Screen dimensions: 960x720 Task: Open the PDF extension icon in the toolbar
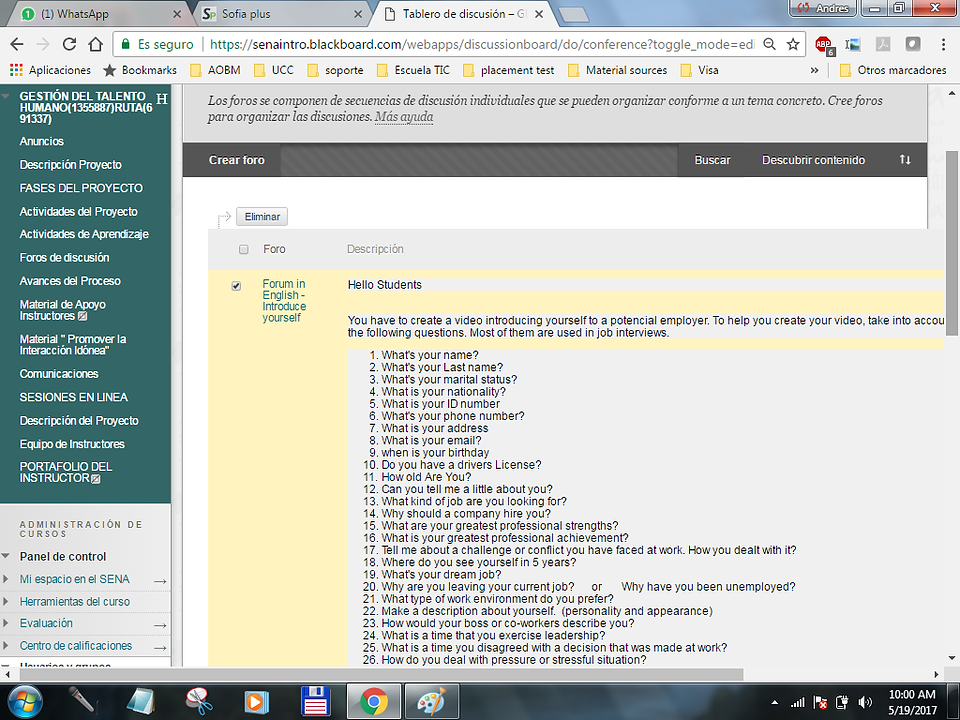coord(883,44)
